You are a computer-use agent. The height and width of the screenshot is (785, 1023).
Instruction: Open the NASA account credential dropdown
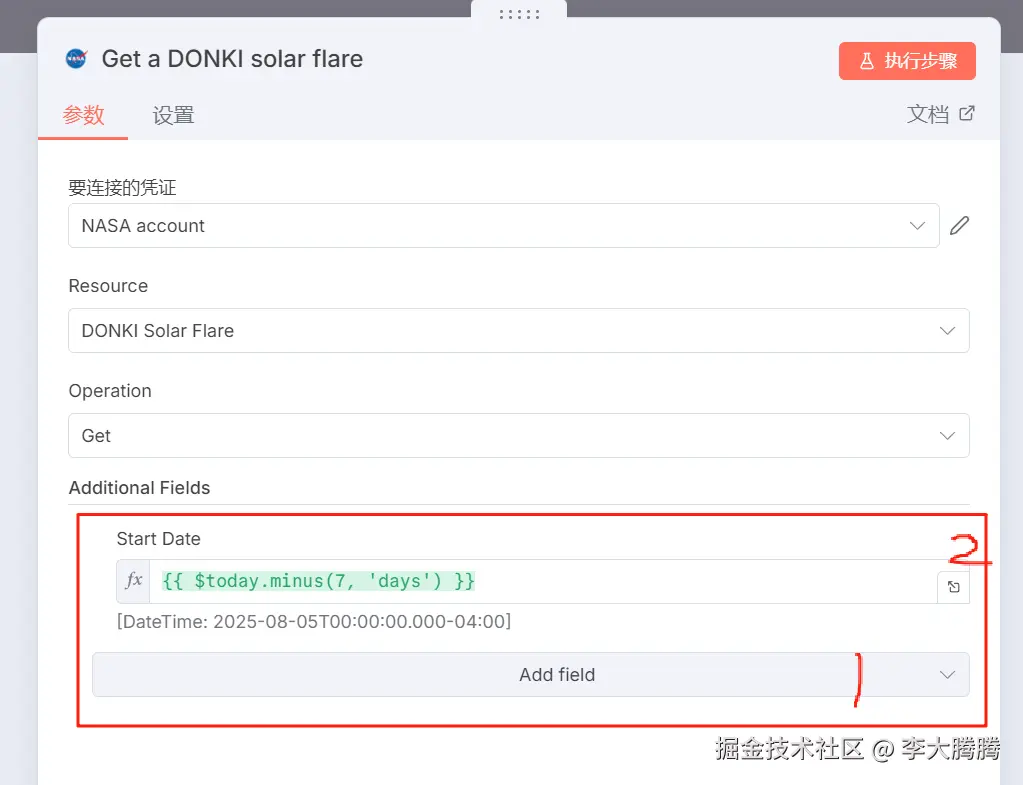point(504,226)
